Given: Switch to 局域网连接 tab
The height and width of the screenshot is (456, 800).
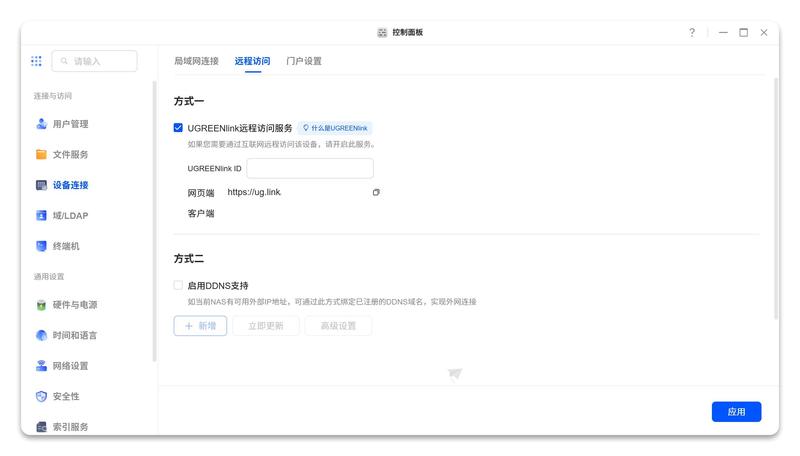Looking at the screenshot, I should [196, 61].
